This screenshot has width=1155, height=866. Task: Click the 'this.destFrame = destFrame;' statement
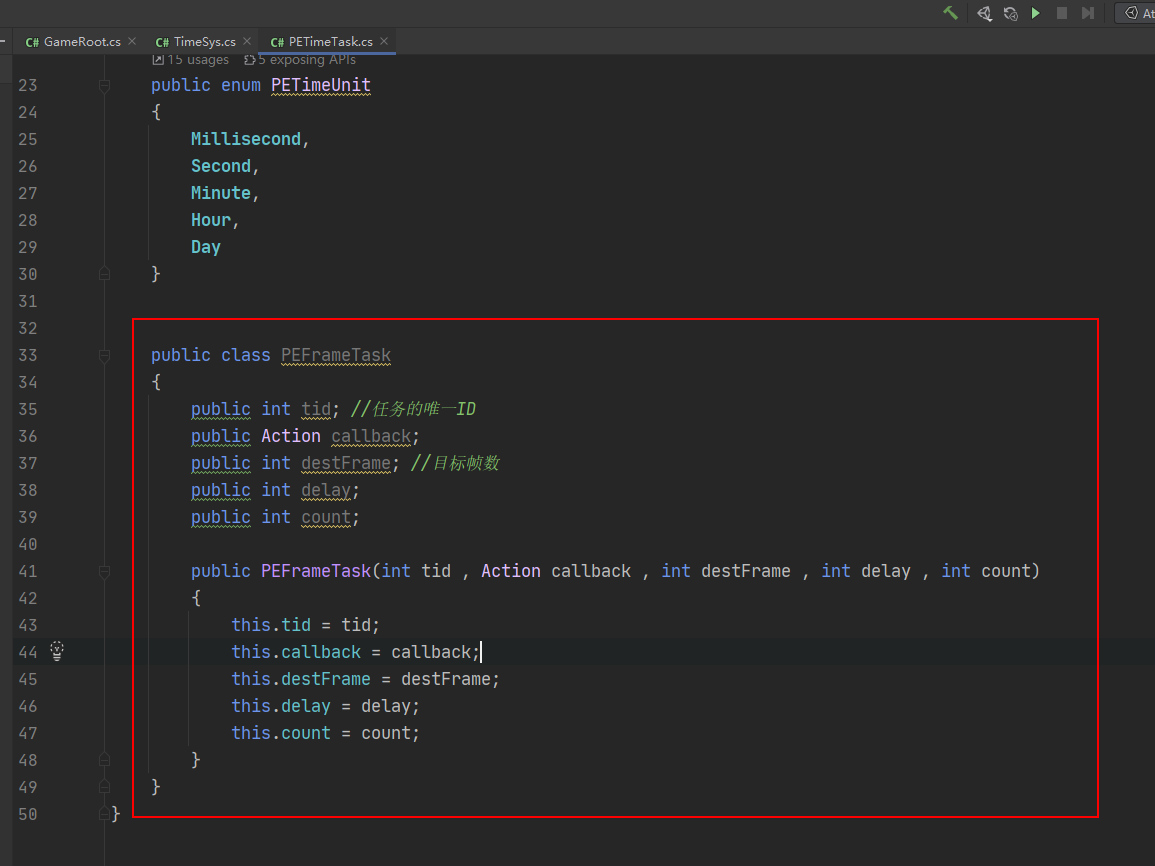click(x=365, y=679)
